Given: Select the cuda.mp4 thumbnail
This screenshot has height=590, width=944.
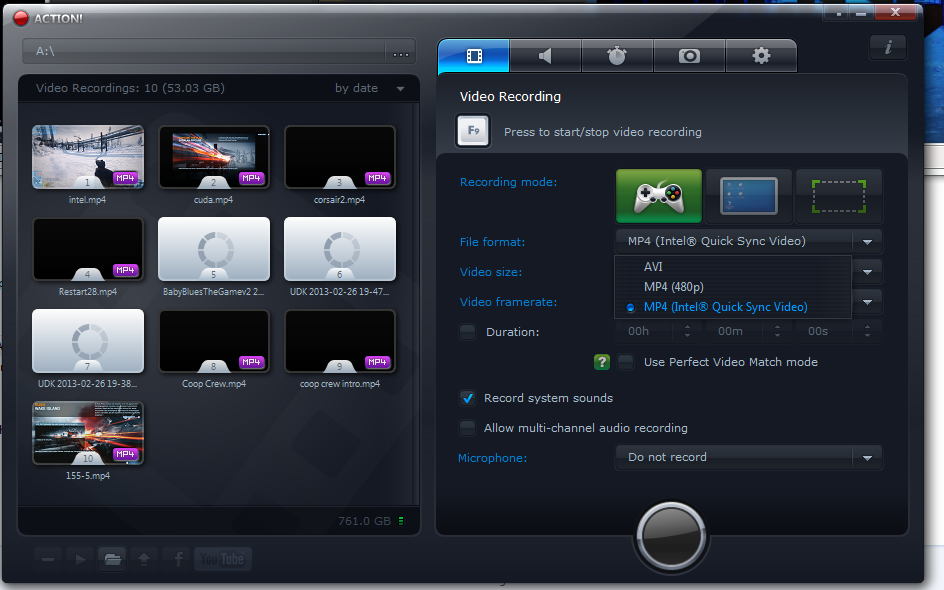Looking at the screenshot, I should pos(214,158).
